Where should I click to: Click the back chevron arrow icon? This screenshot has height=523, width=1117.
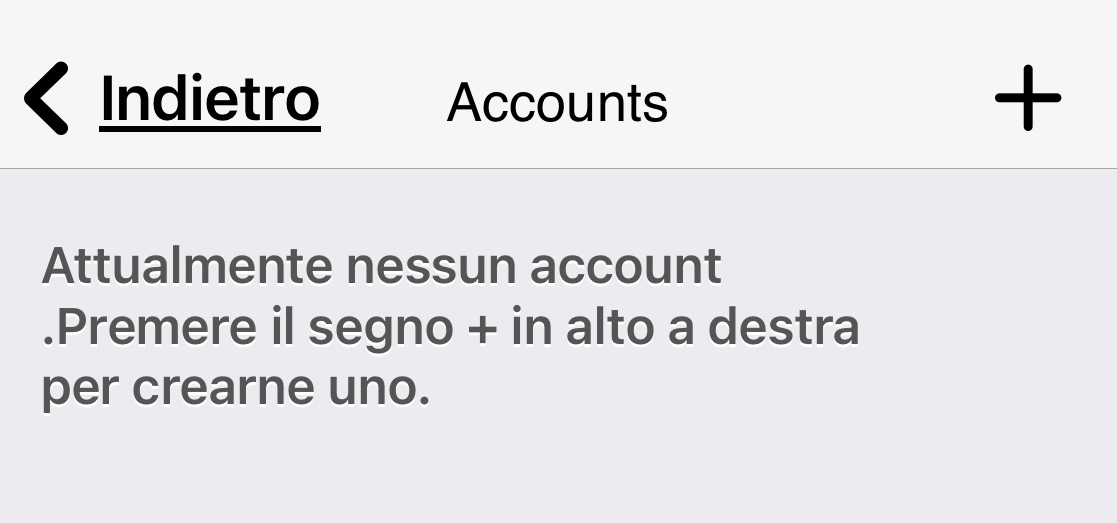pyautogui.click(x=46, y=98)
